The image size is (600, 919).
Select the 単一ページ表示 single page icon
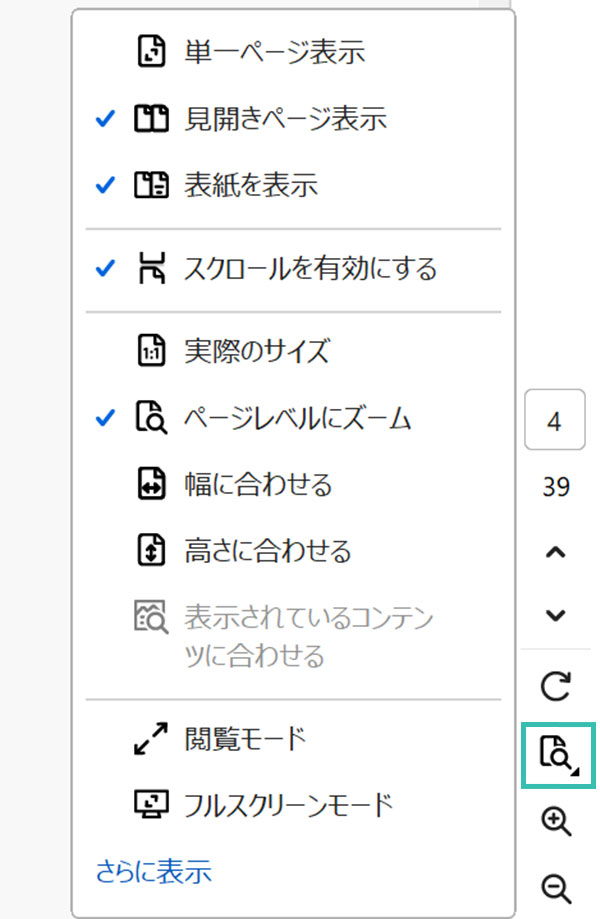151,52
